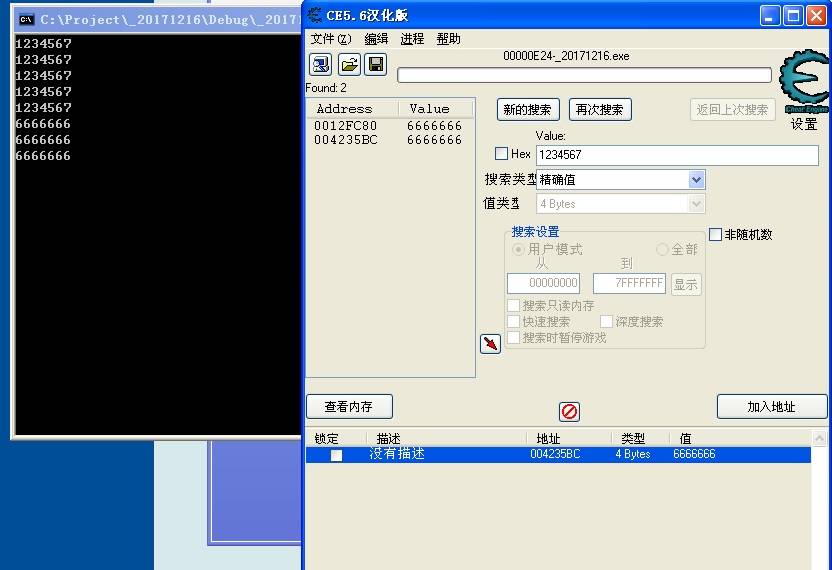Screen dimensions: 832x570
Task: Click the red arrow add-to-list icon
Action: point(490,344)
